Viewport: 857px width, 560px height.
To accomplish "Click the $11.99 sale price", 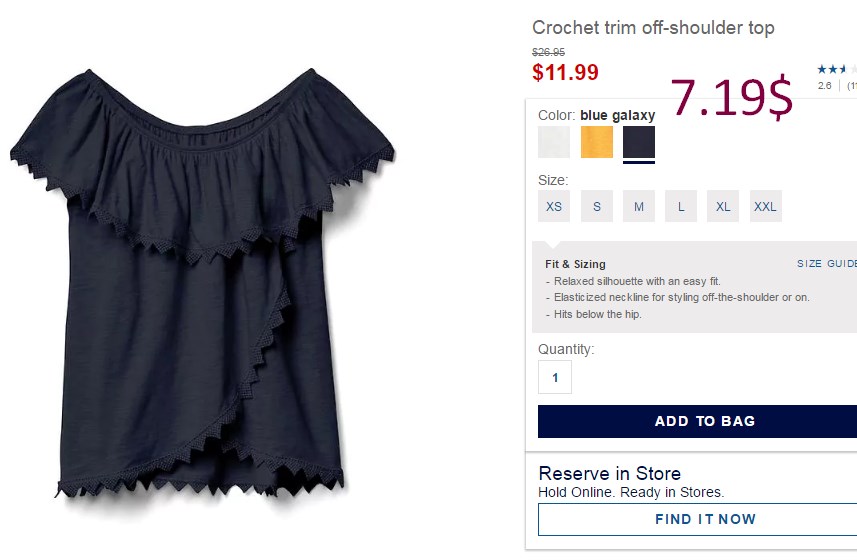I will pos(565,72).
